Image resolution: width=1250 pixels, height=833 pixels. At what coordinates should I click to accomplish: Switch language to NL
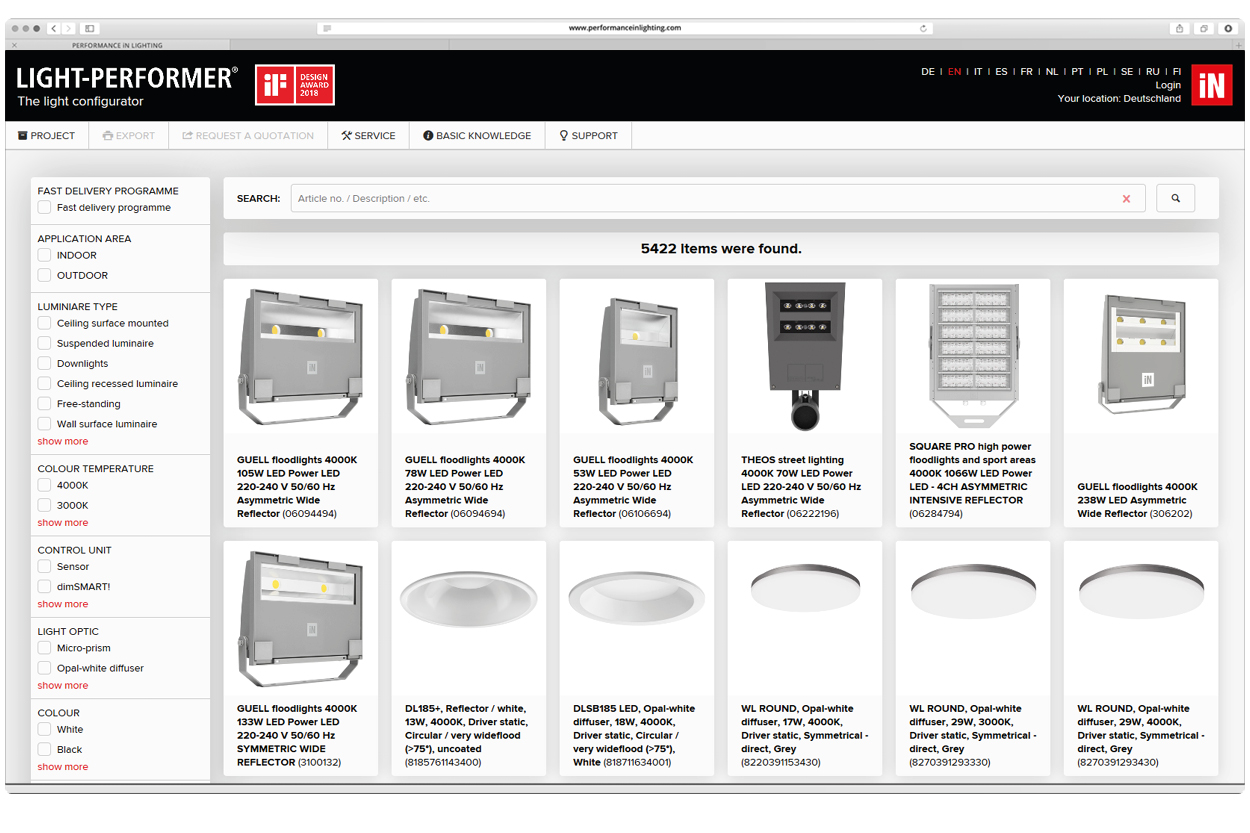click(1052, 72)
